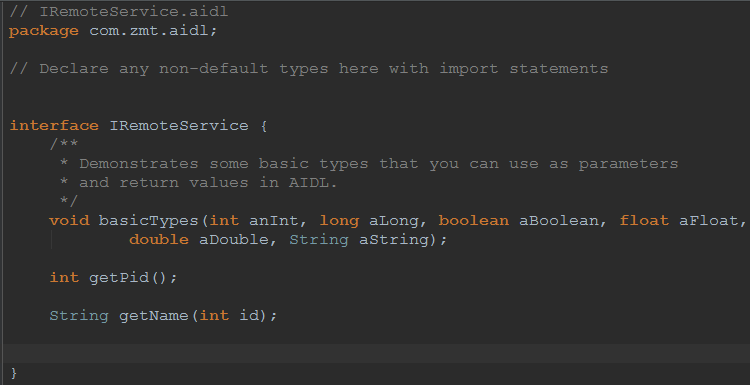Click the boolean keyword
The height and width of the screenshot is (385, 750).
(474, 220)
